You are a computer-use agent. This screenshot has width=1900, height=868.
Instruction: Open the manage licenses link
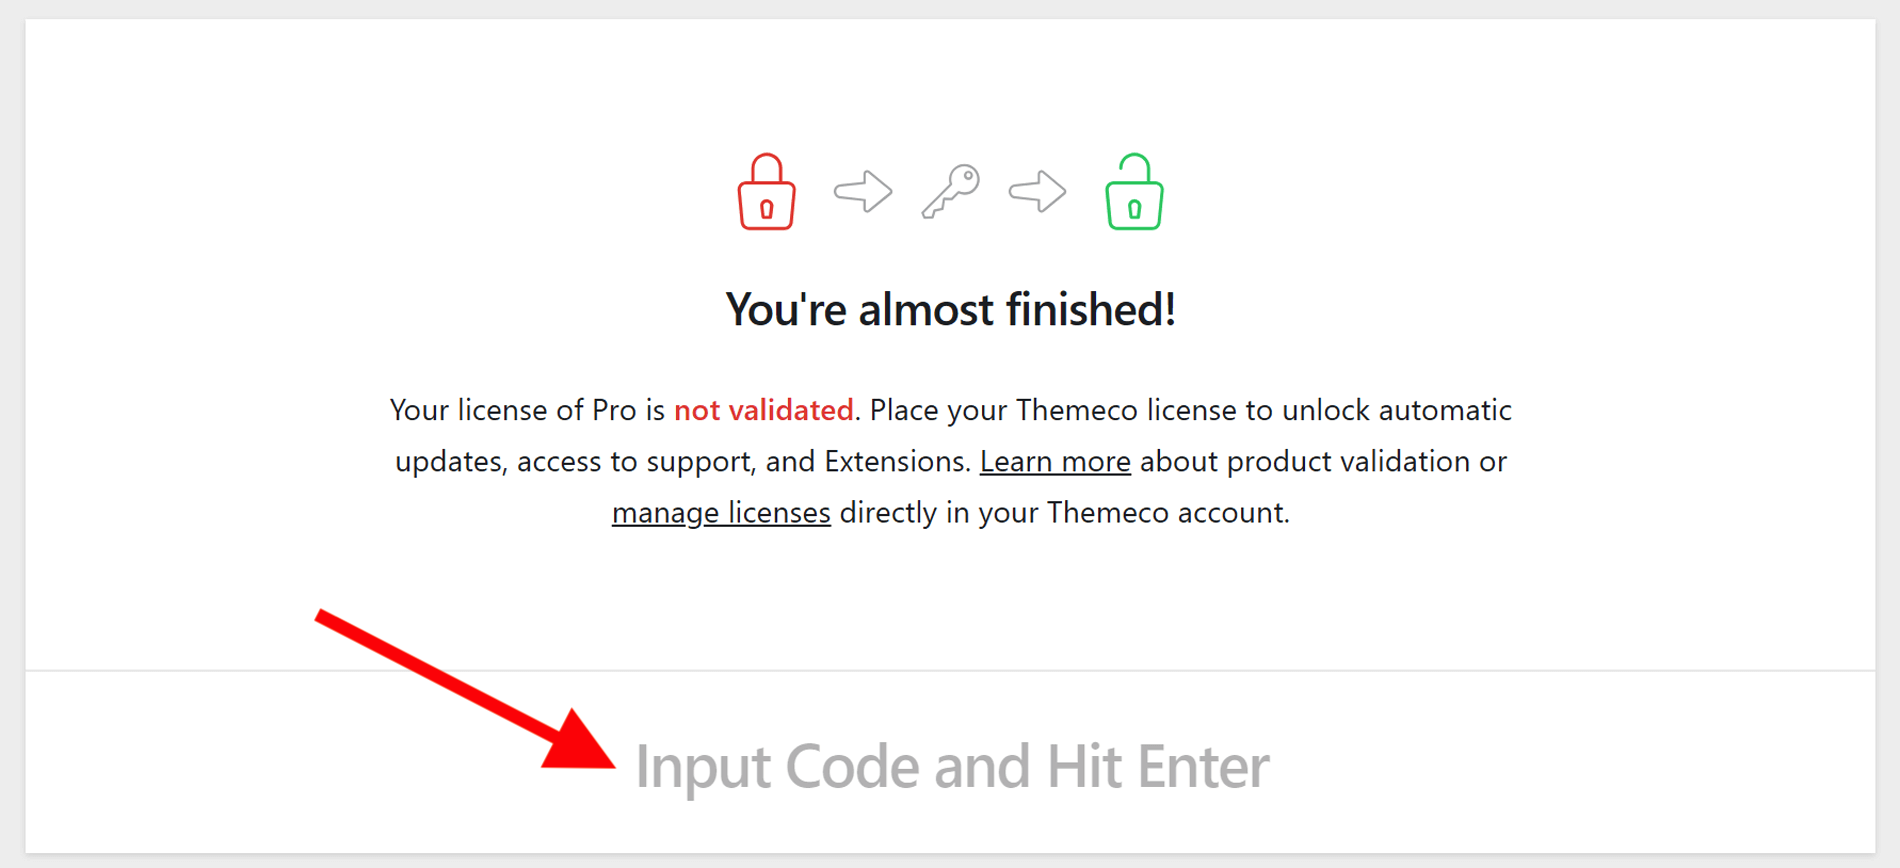(721, 512)
